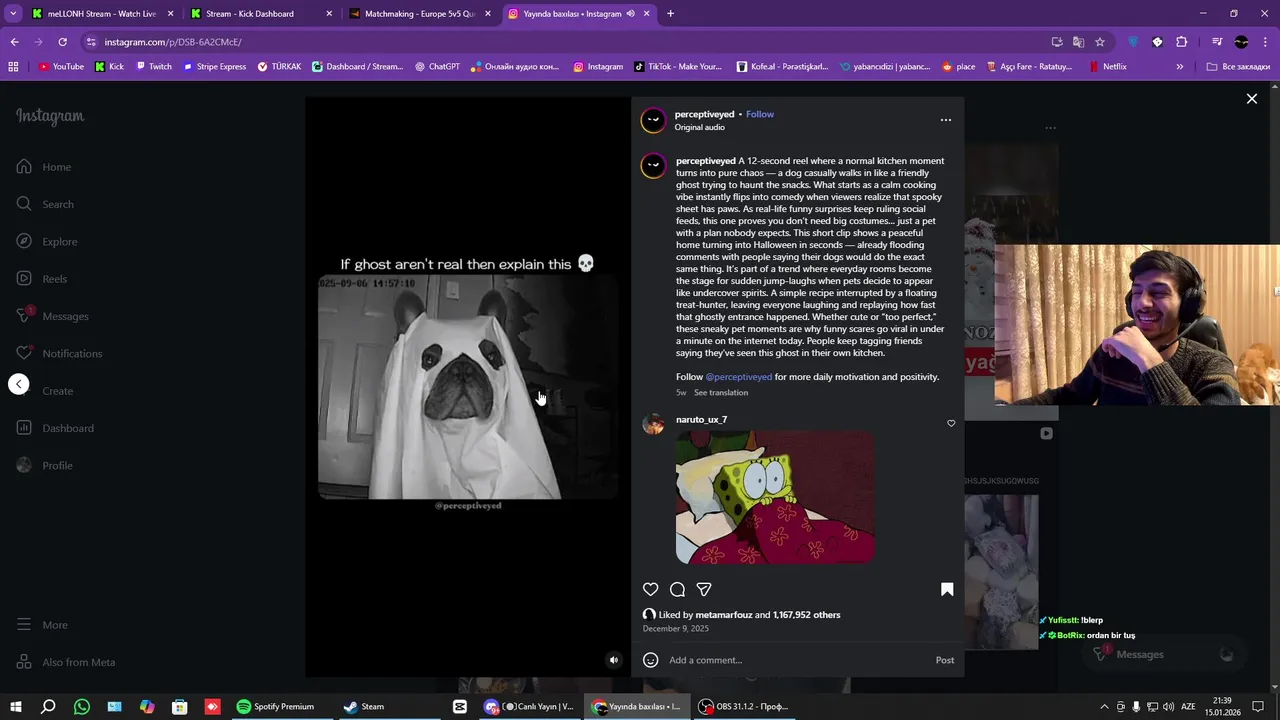
Task: Open the Messages floating bar at the bottom right
Action: [x=1165, y=655]
